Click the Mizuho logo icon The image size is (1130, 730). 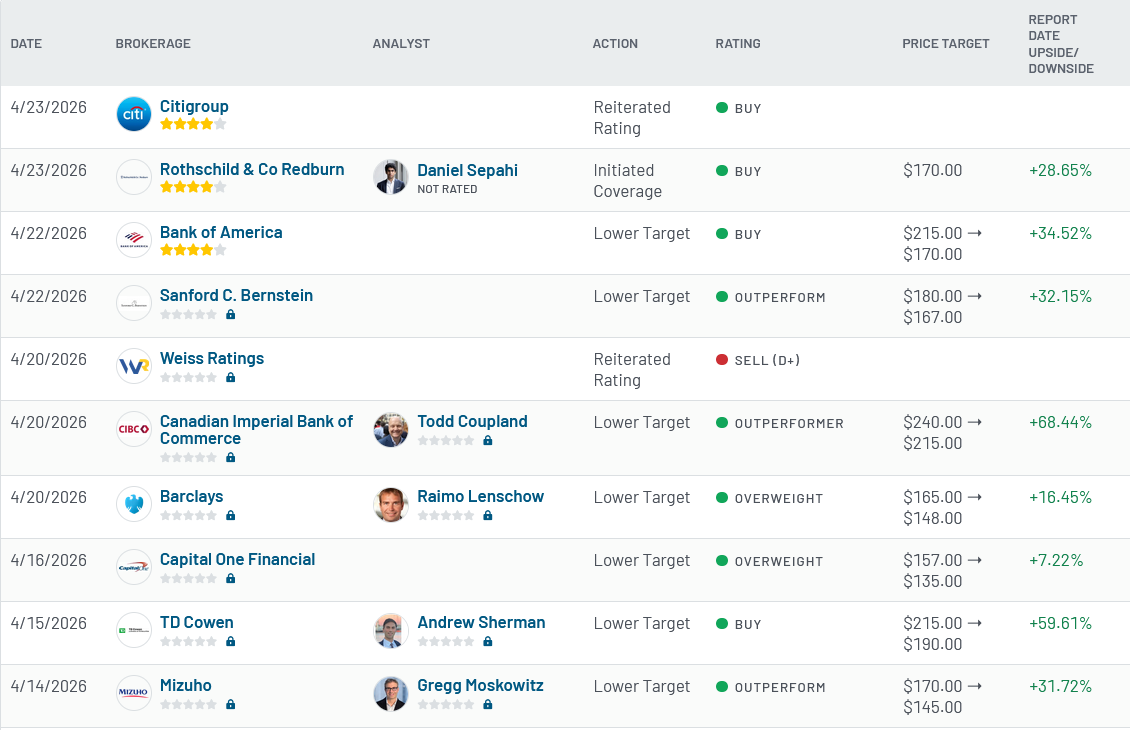(x=134, y=693)
